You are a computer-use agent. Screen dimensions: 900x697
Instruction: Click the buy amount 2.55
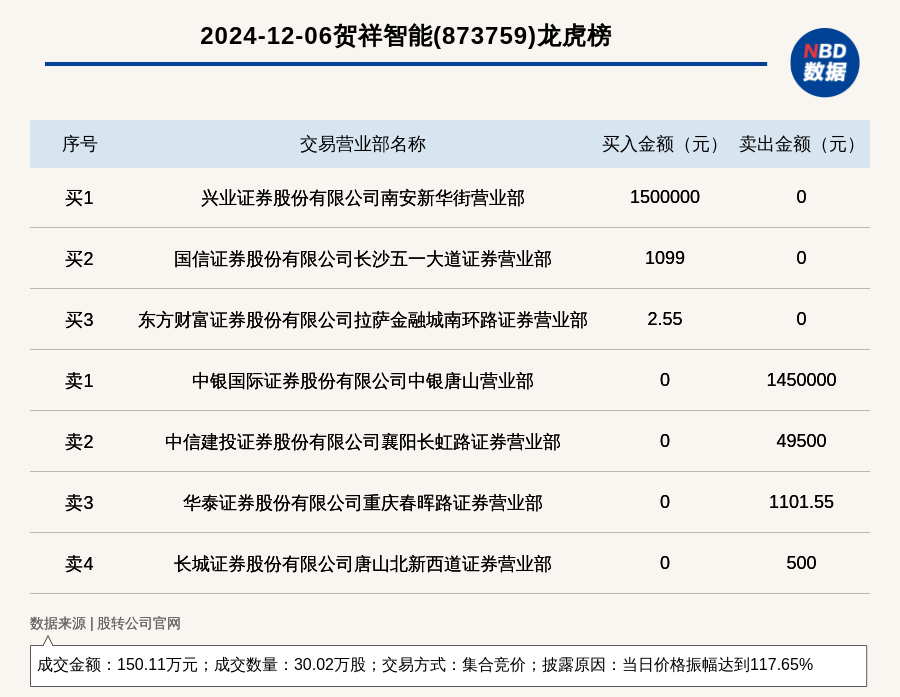point(665,319)
